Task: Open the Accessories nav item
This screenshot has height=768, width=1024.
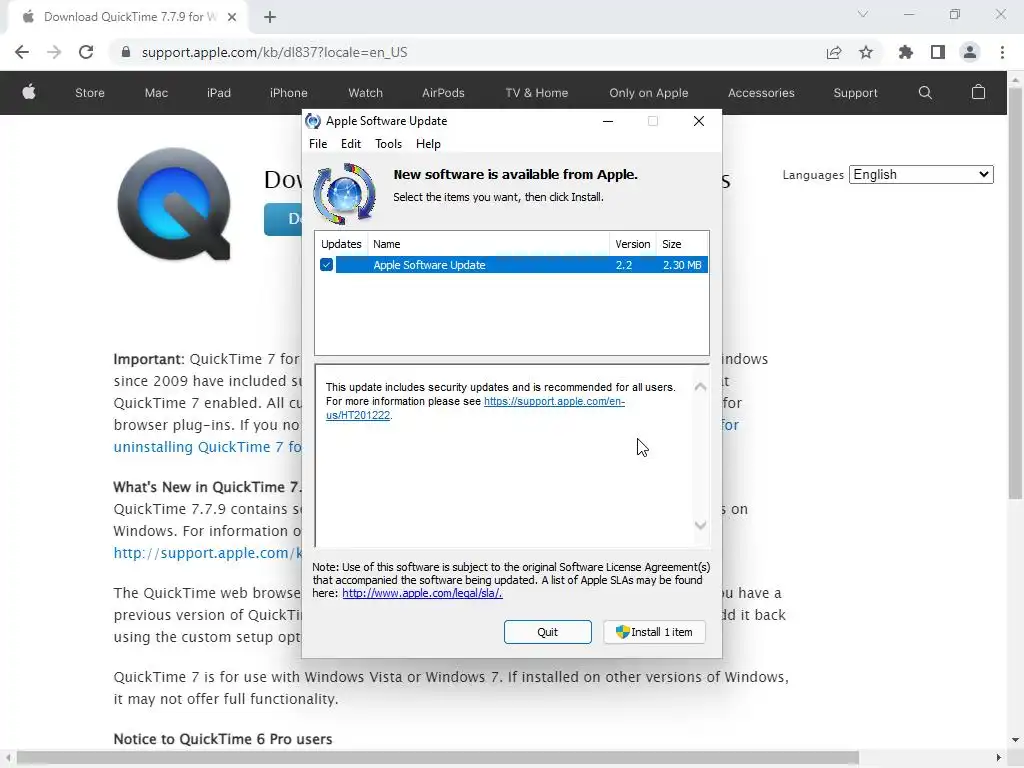Action: click(761, 93)
